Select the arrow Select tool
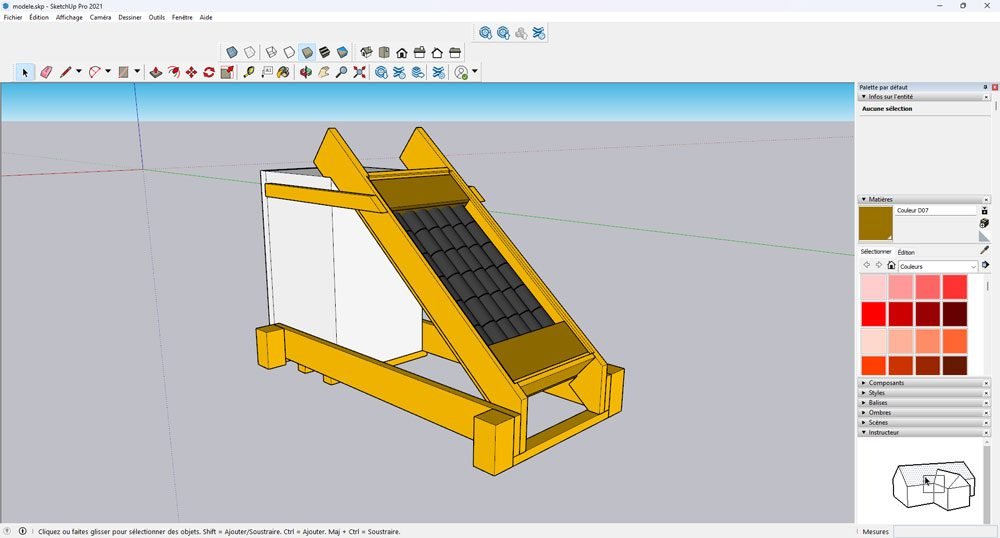This screenshot has width=1000, height=538. 24,72
